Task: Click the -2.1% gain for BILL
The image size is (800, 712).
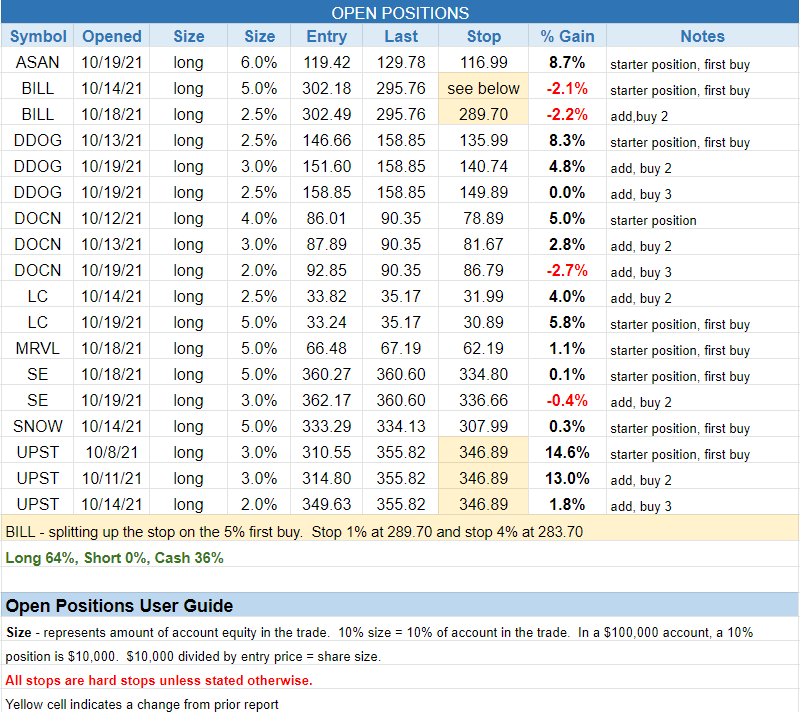Action: pos(567,88)
